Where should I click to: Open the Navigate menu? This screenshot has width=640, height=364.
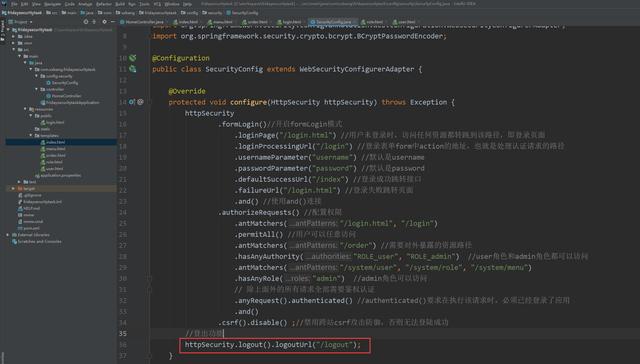click(52, 4)
